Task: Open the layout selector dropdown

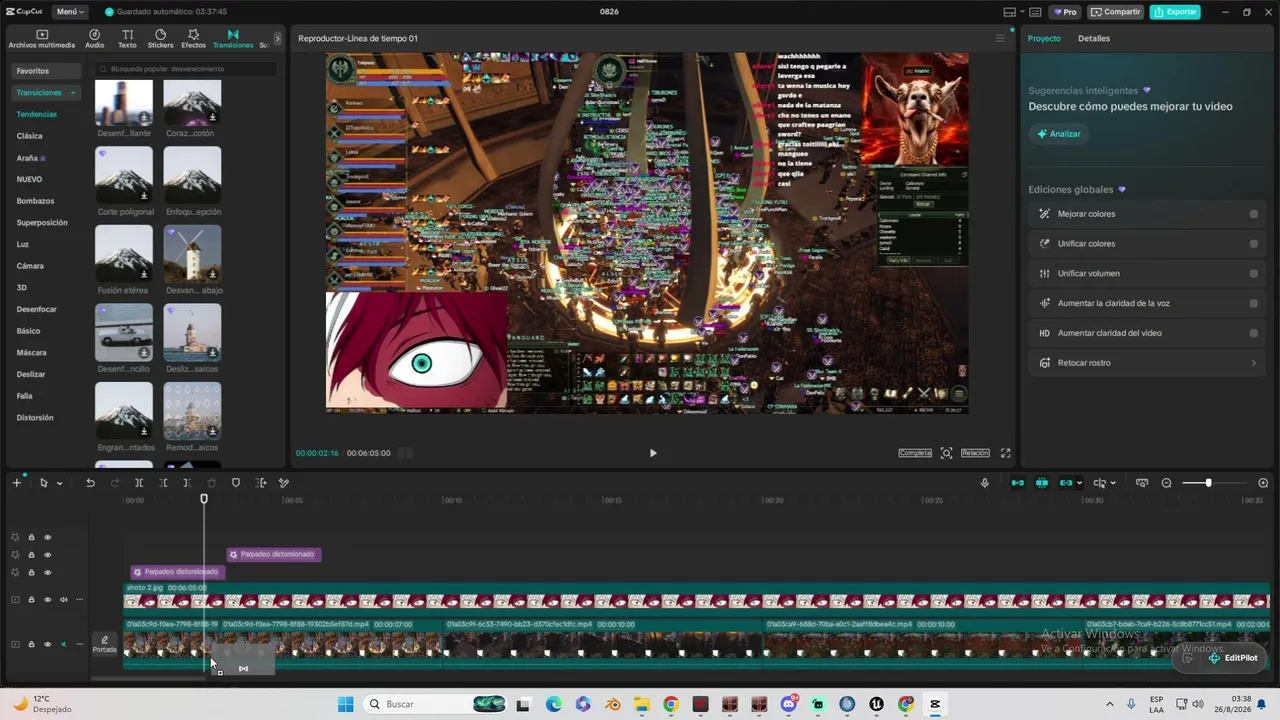Action: tap(1015, 12)
